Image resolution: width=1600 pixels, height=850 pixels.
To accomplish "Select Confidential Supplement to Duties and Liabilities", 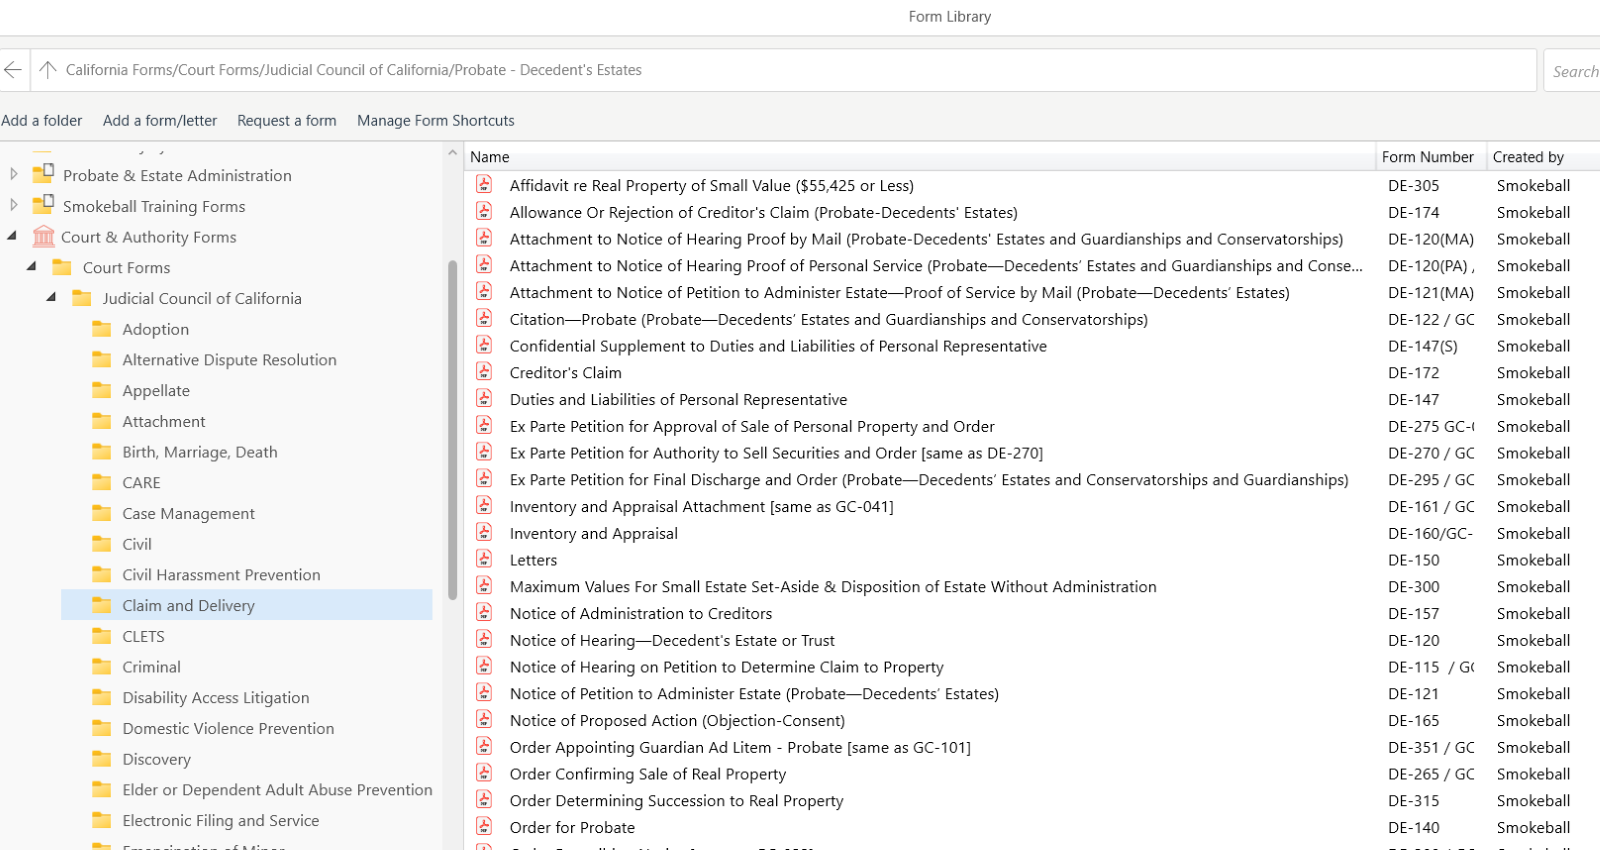I will [778, 346].
